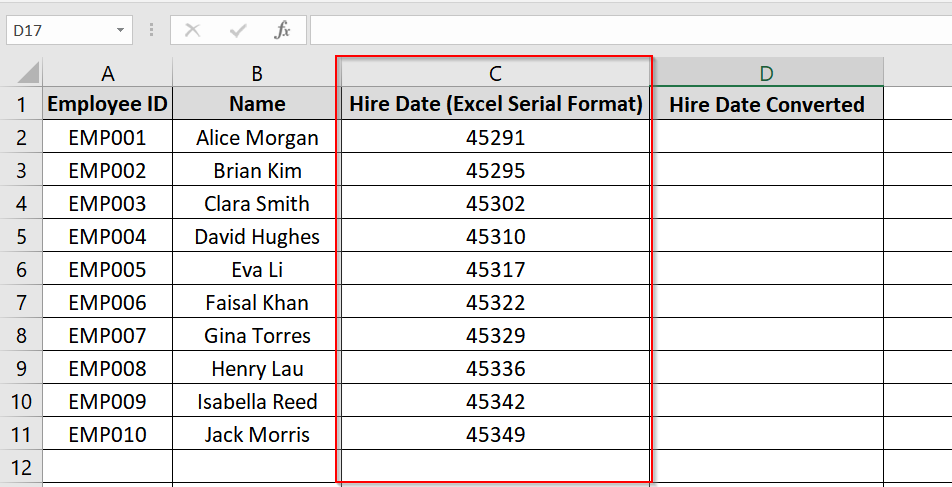Select serial value 45302
952x487 pixels.
495,202
